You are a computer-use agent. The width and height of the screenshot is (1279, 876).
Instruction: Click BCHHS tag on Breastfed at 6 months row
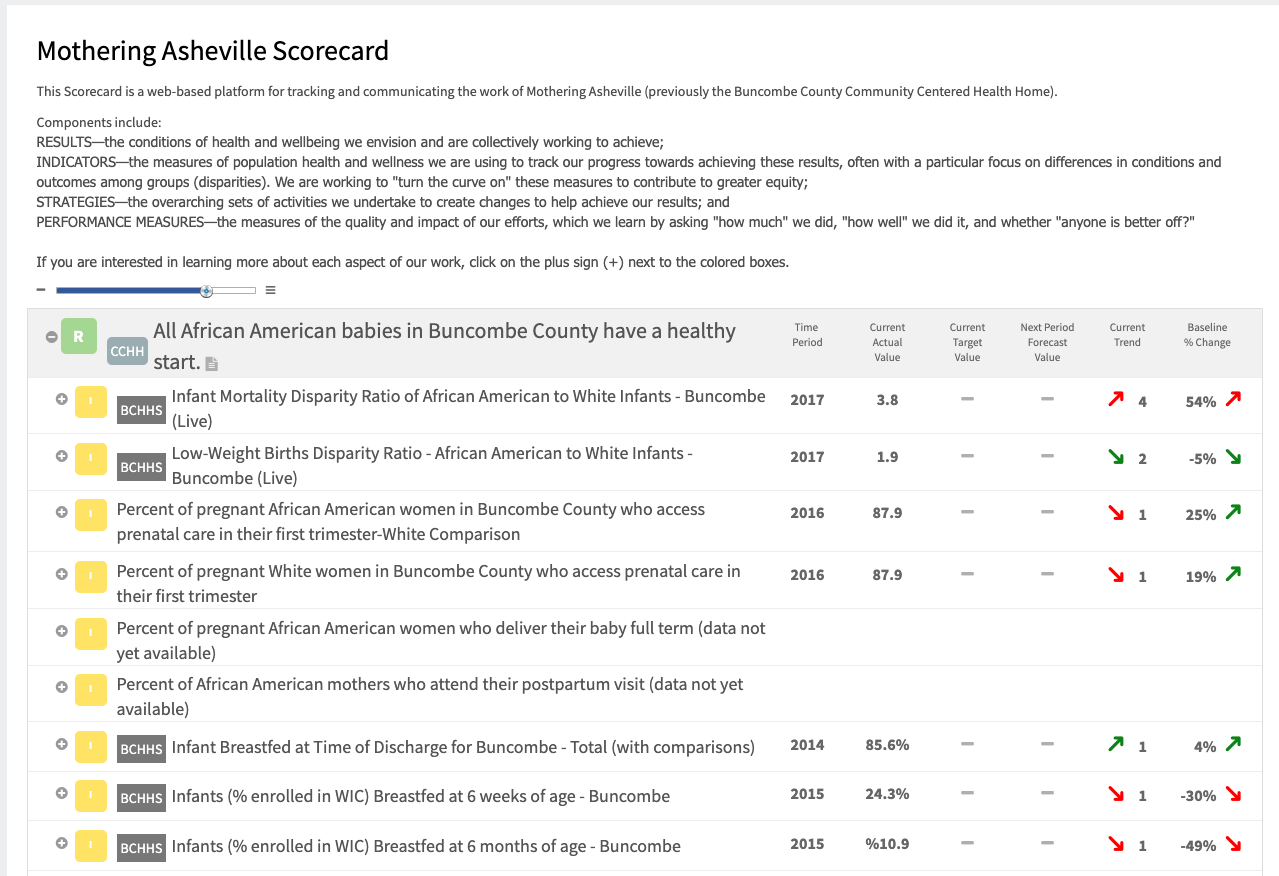click(141, 847)
